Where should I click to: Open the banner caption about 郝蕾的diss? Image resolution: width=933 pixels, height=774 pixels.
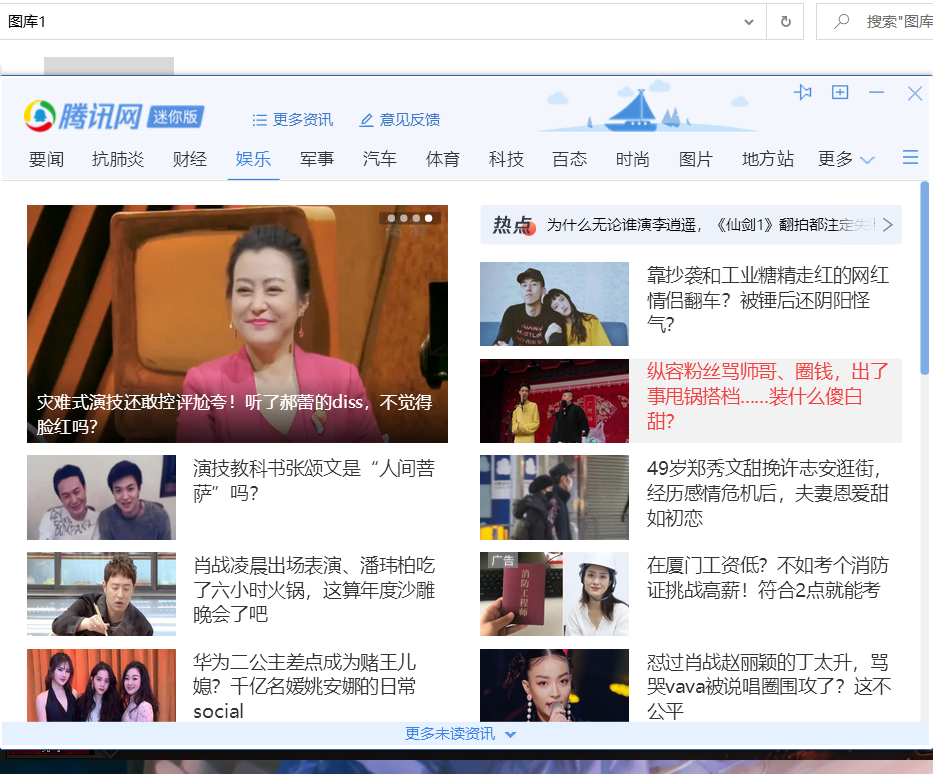coord(234,414)
